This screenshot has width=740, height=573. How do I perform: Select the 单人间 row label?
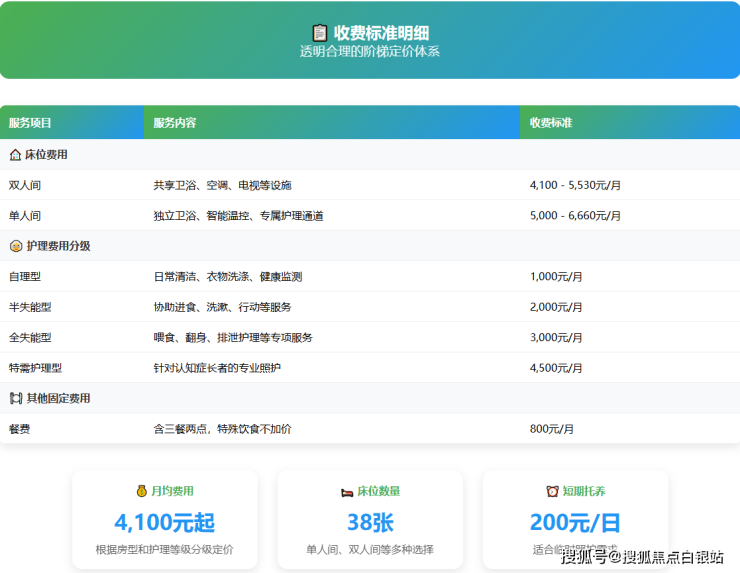(25, 216)
